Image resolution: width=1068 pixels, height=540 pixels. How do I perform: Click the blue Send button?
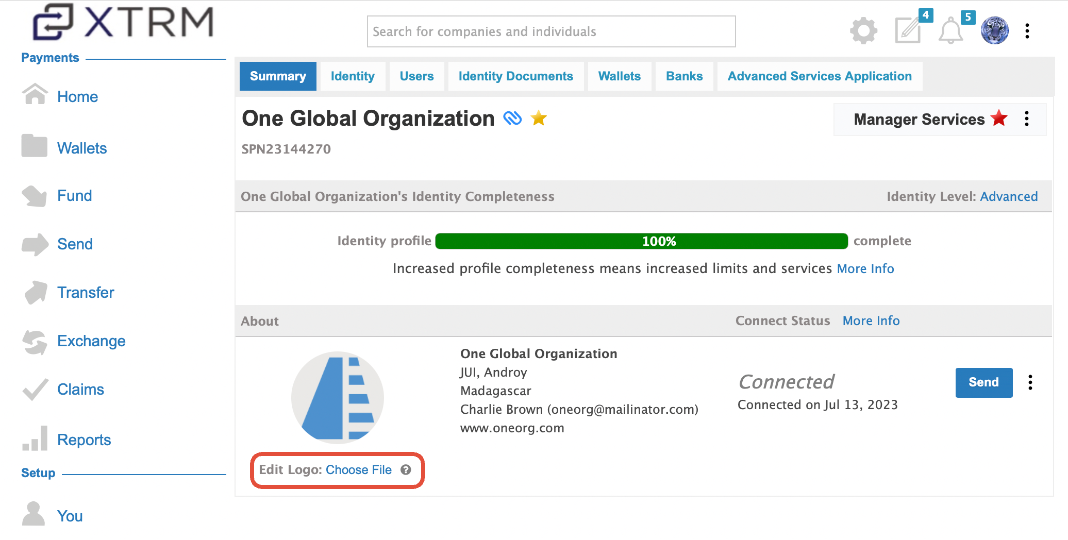[984, 383]
